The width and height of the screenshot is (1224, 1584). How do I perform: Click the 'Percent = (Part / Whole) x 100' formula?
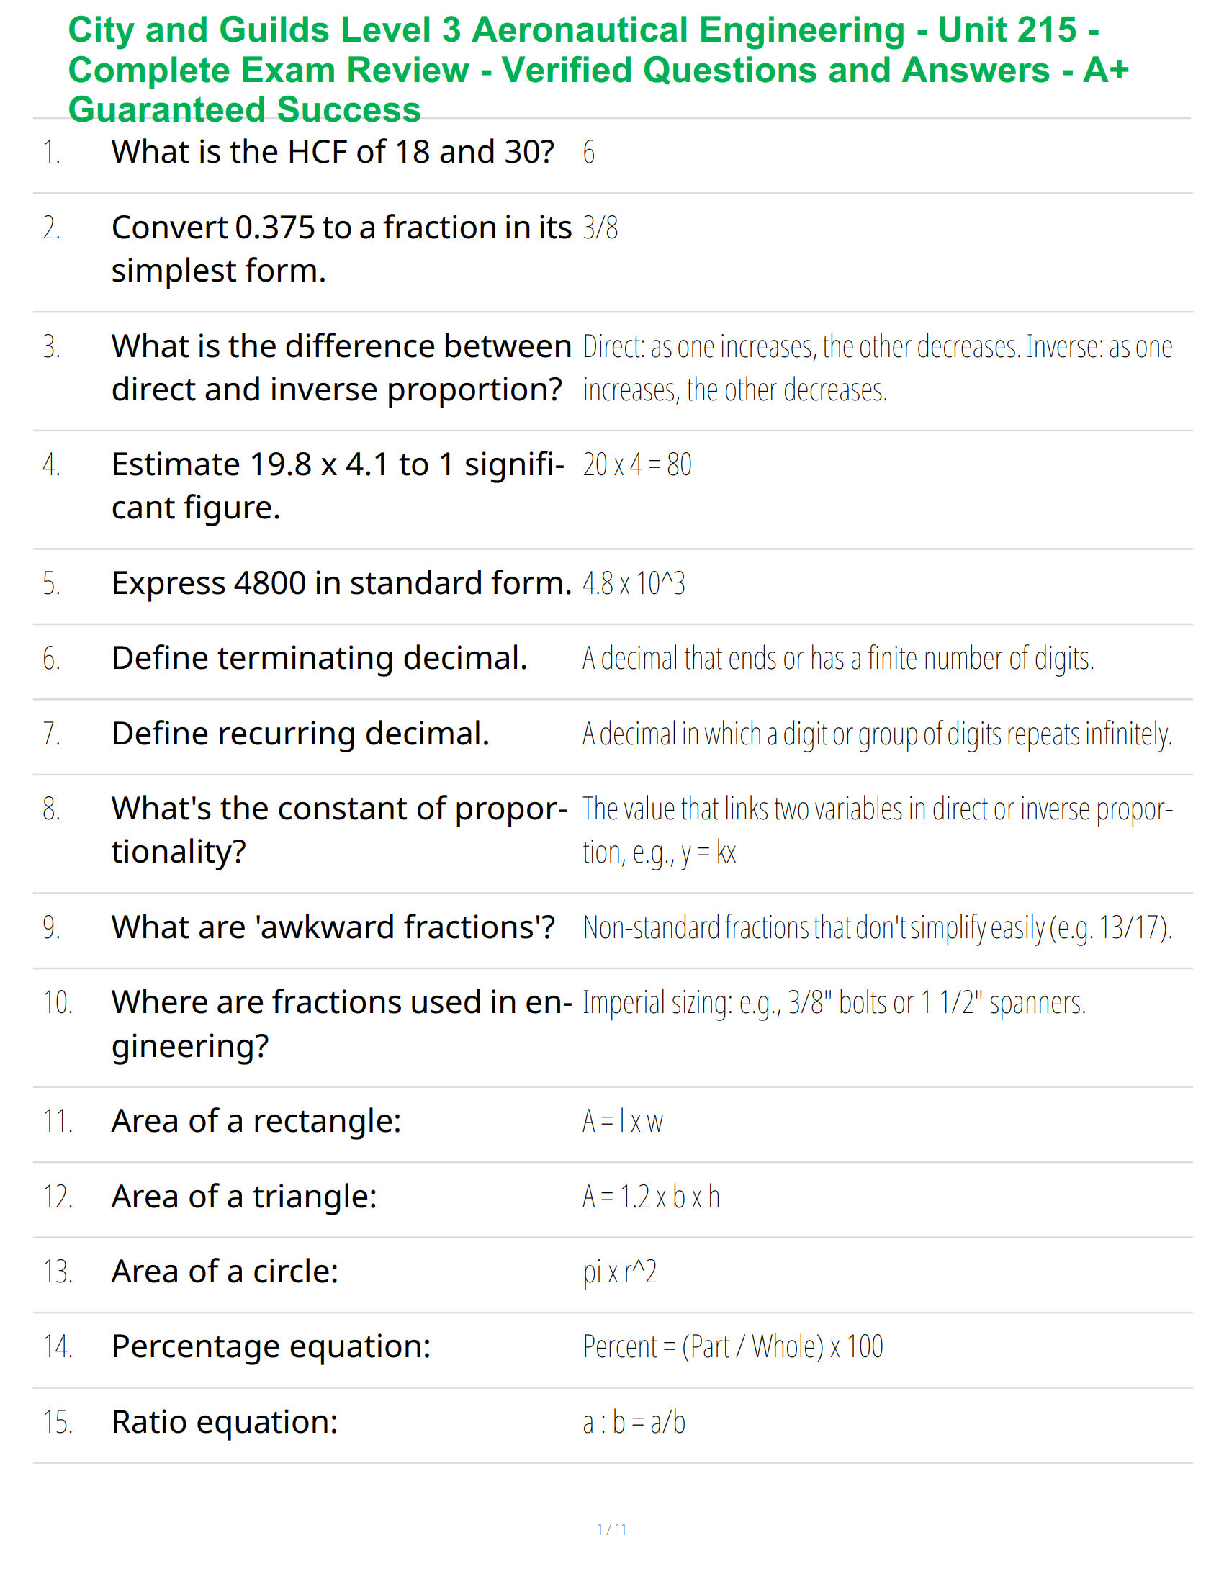733,1347
